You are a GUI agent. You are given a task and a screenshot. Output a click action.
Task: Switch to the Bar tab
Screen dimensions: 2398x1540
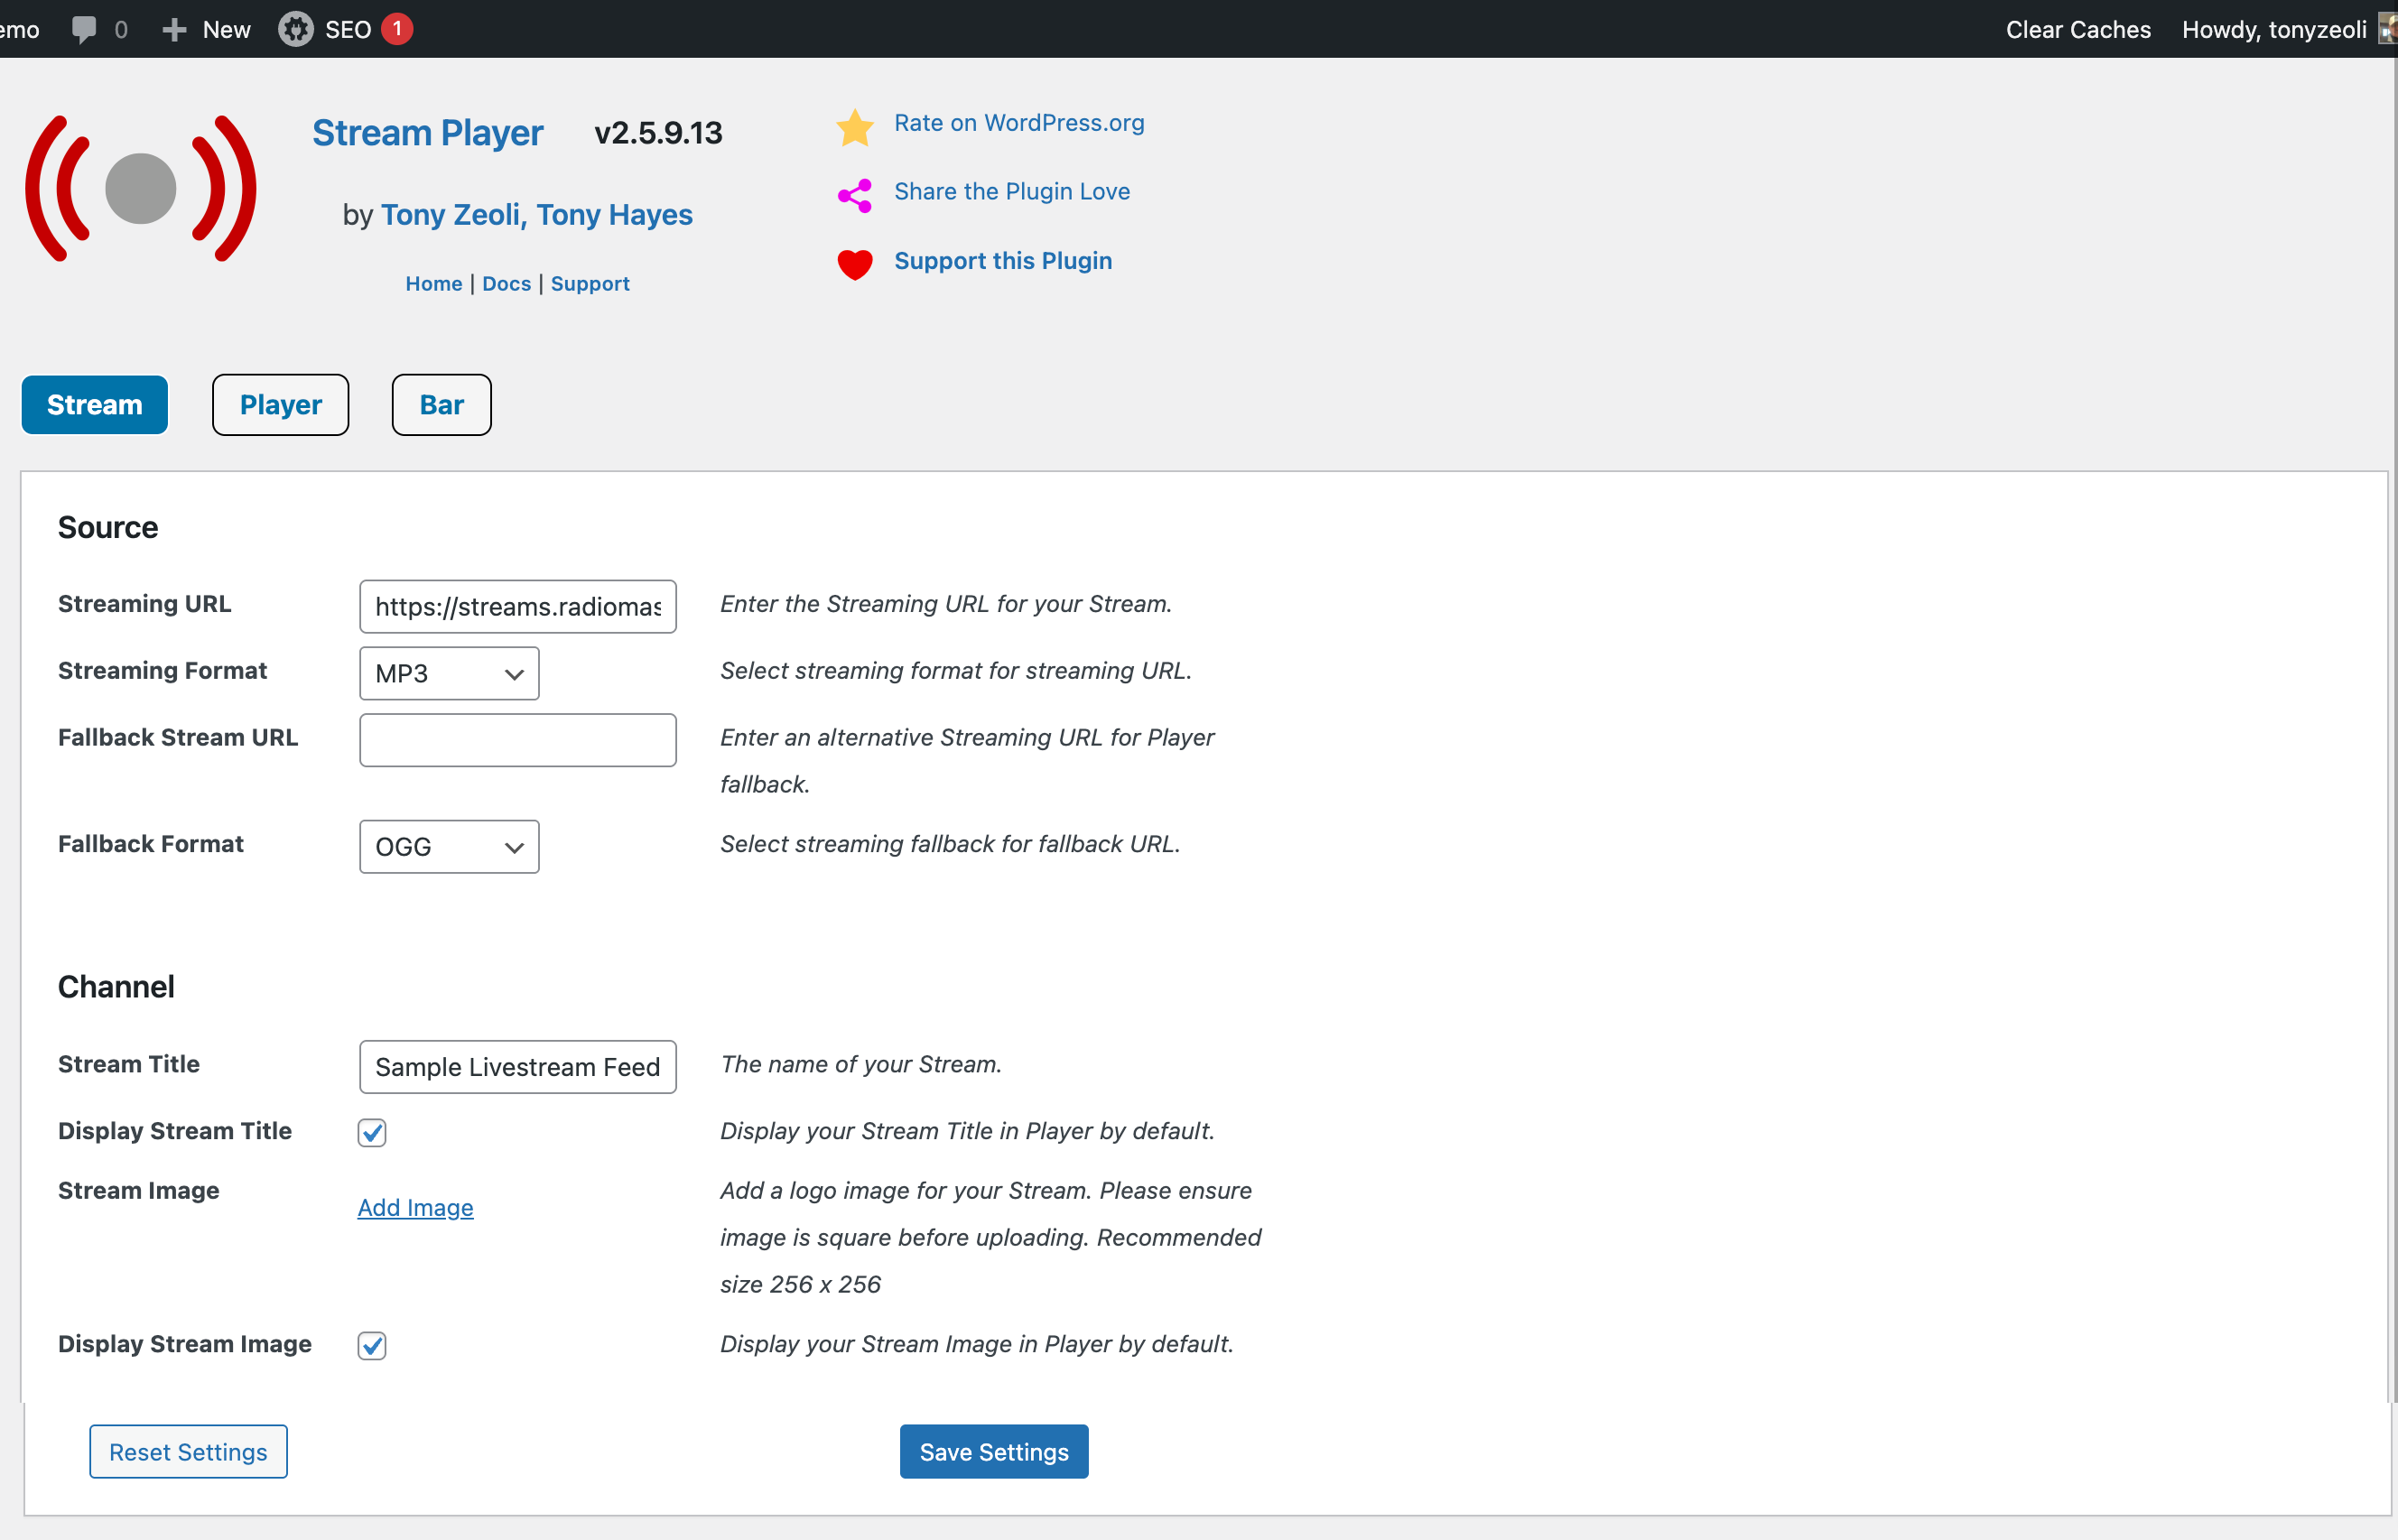coord(442,405)
